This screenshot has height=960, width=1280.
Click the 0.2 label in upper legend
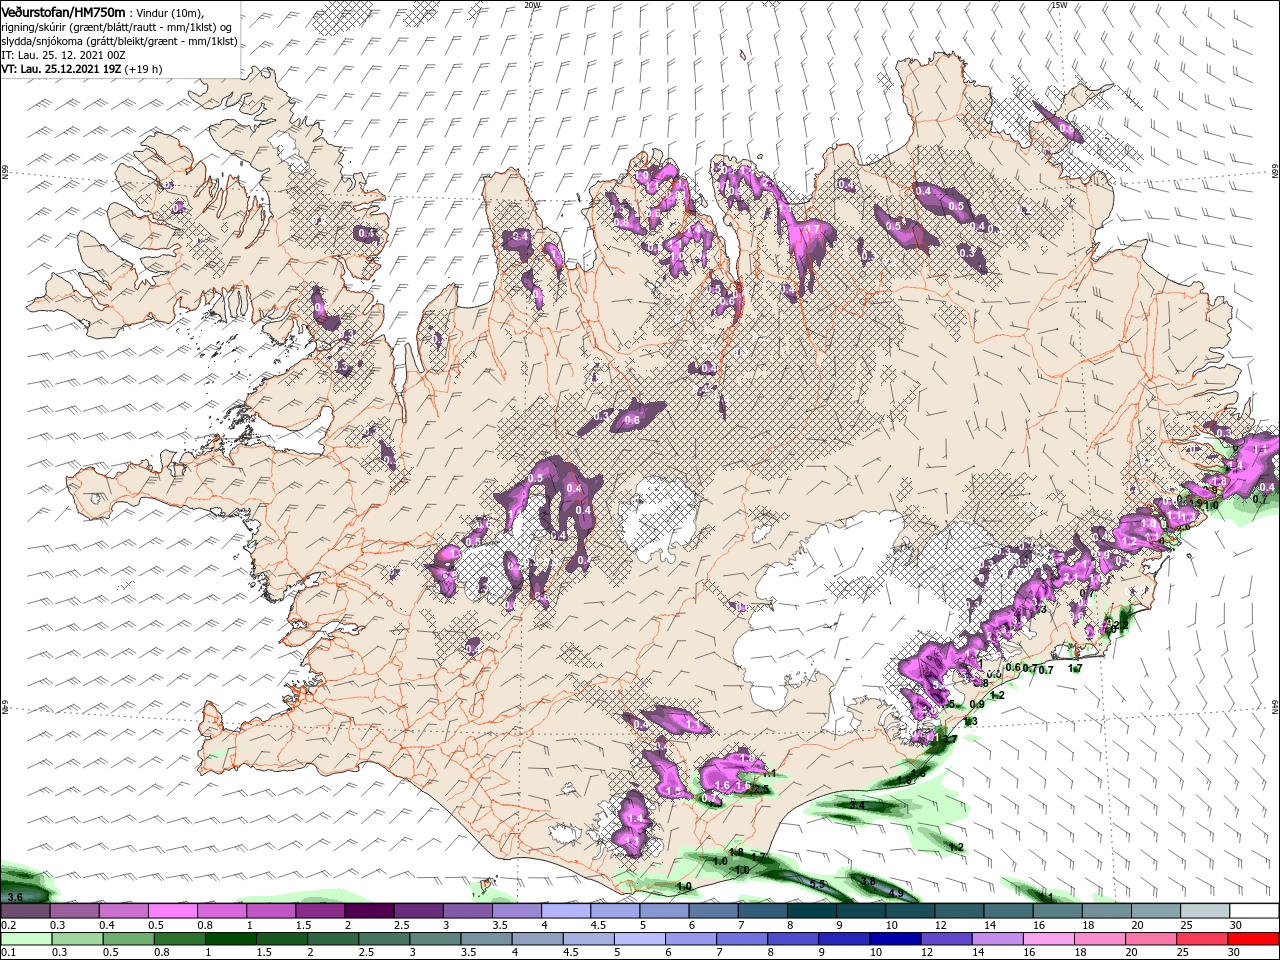pos(8,925)
